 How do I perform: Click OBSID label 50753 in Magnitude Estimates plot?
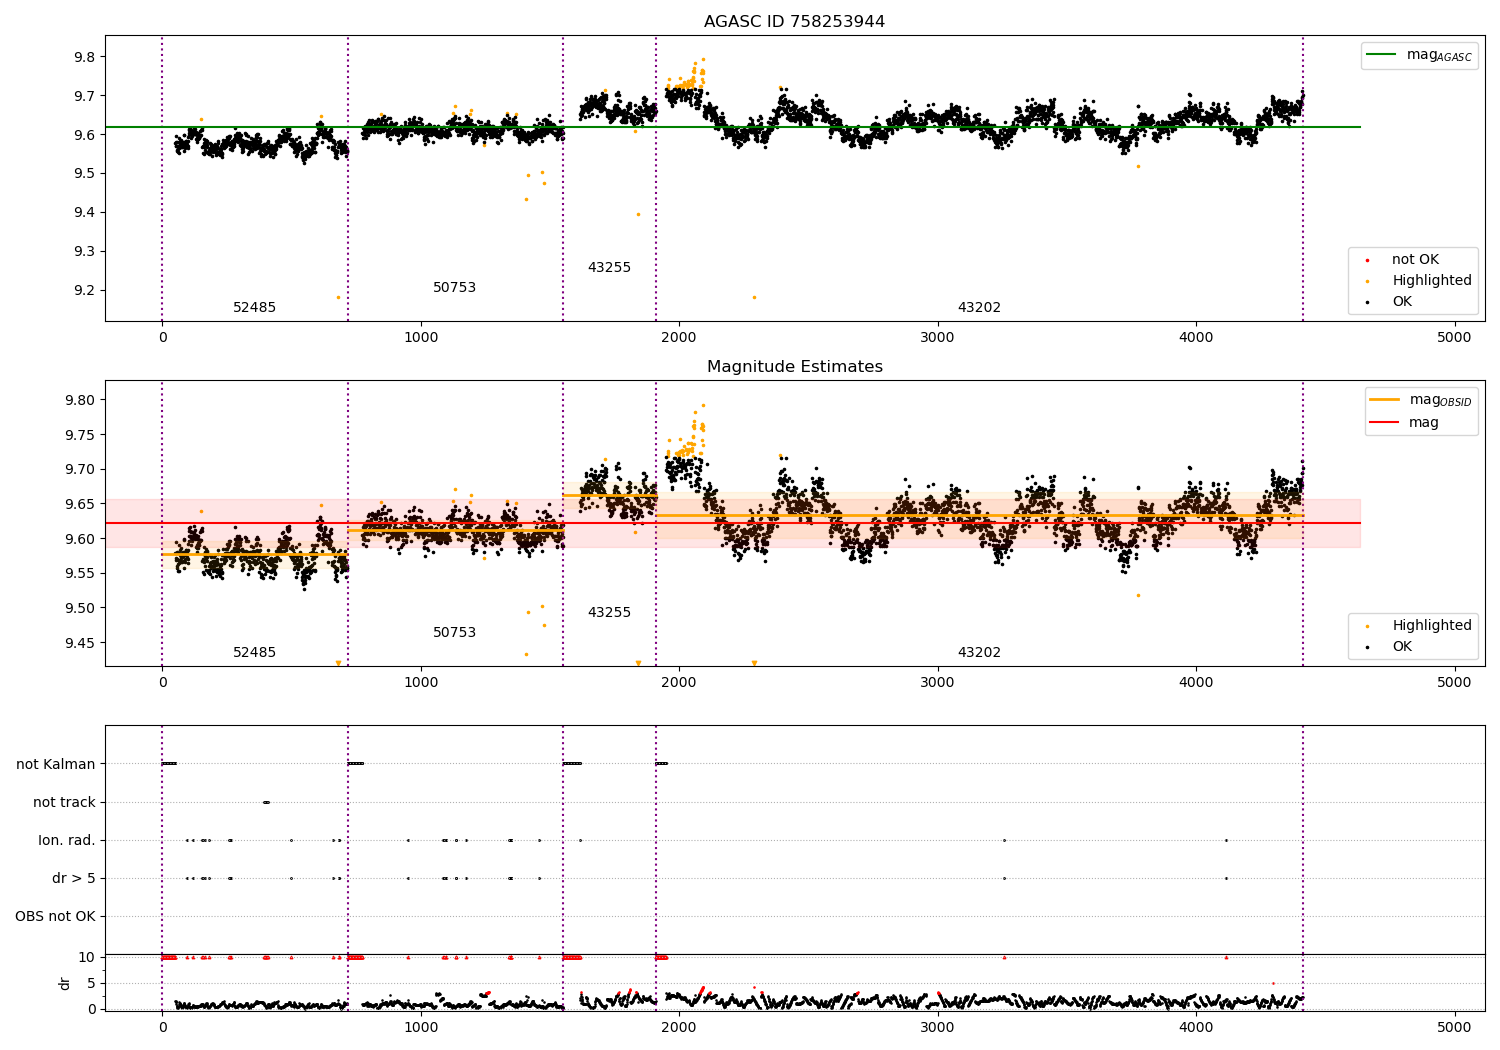pyautogui.click(x=454, y=633)
